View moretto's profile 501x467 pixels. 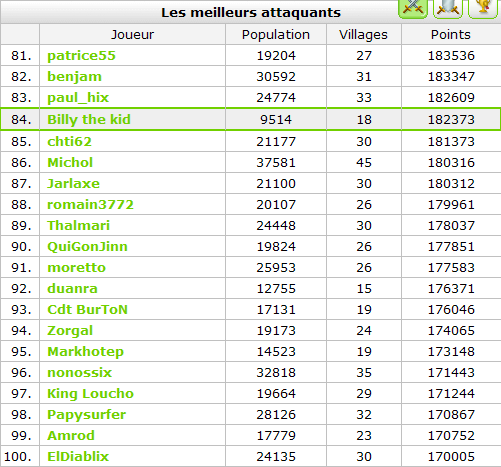pos(76,267)
